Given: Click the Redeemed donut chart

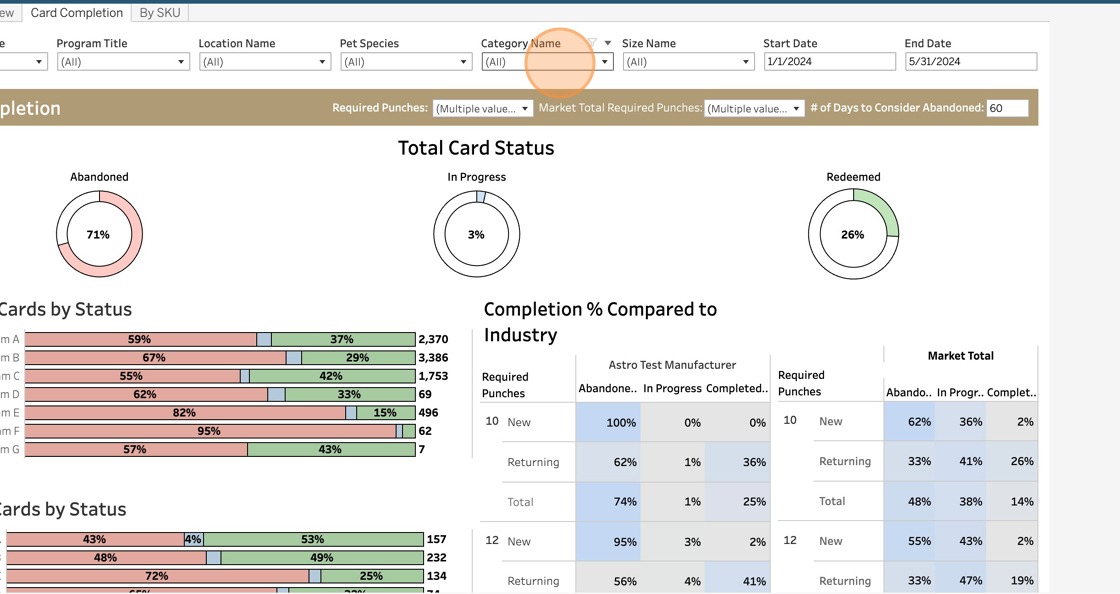Looking at the screenshot, I should click(x=853, y=235).
